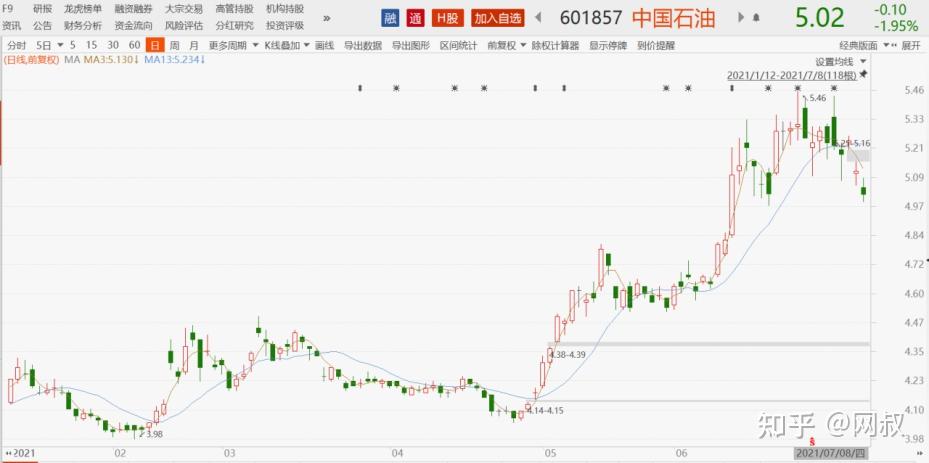Click the 区间统计 range statistics button

[459, 45]
